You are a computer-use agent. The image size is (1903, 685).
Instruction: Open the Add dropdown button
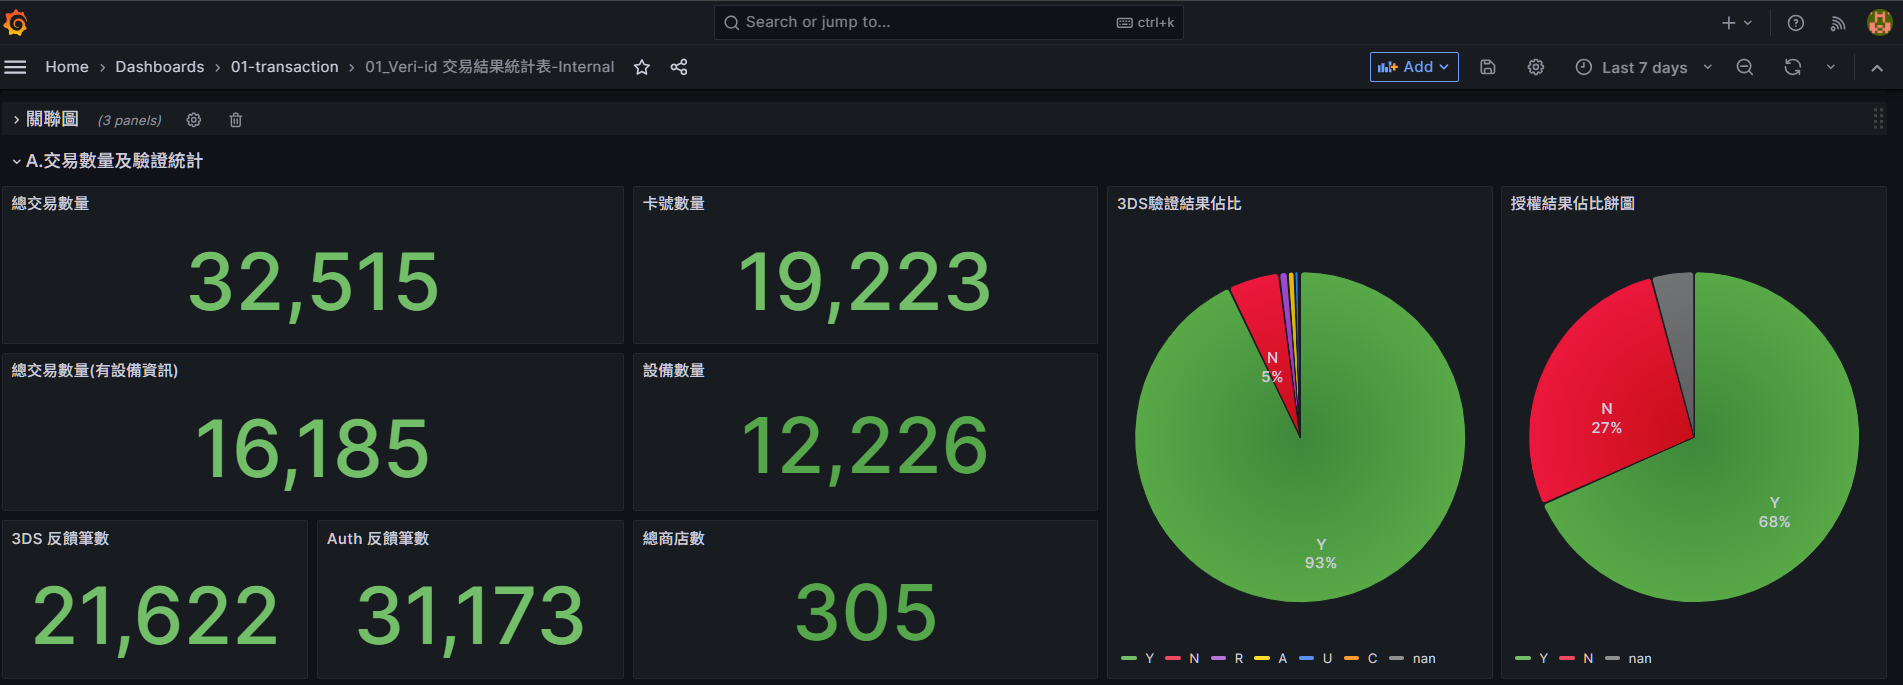(x=1414, y=67)
